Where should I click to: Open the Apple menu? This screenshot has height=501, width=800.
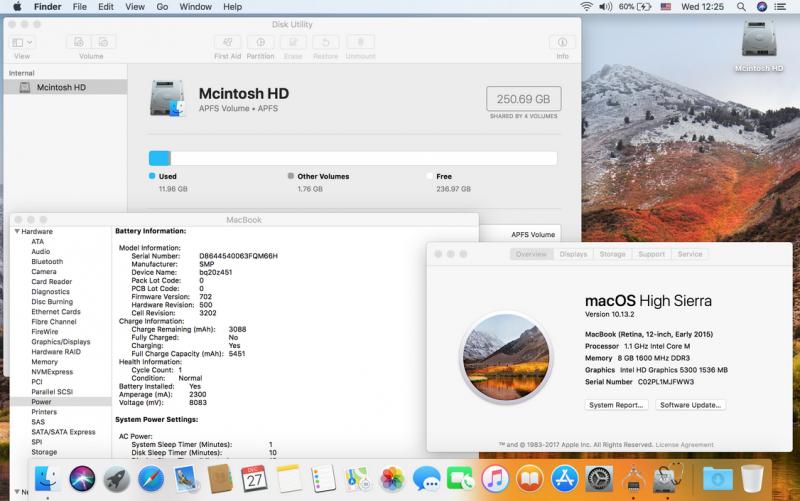coord(17,7)
